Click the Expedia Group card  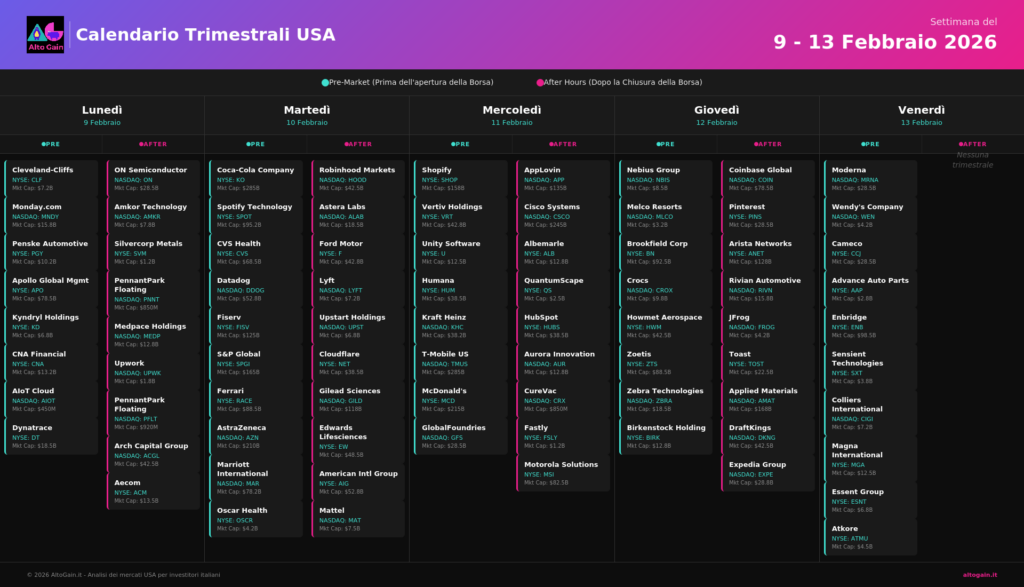(x=768, y=473)
